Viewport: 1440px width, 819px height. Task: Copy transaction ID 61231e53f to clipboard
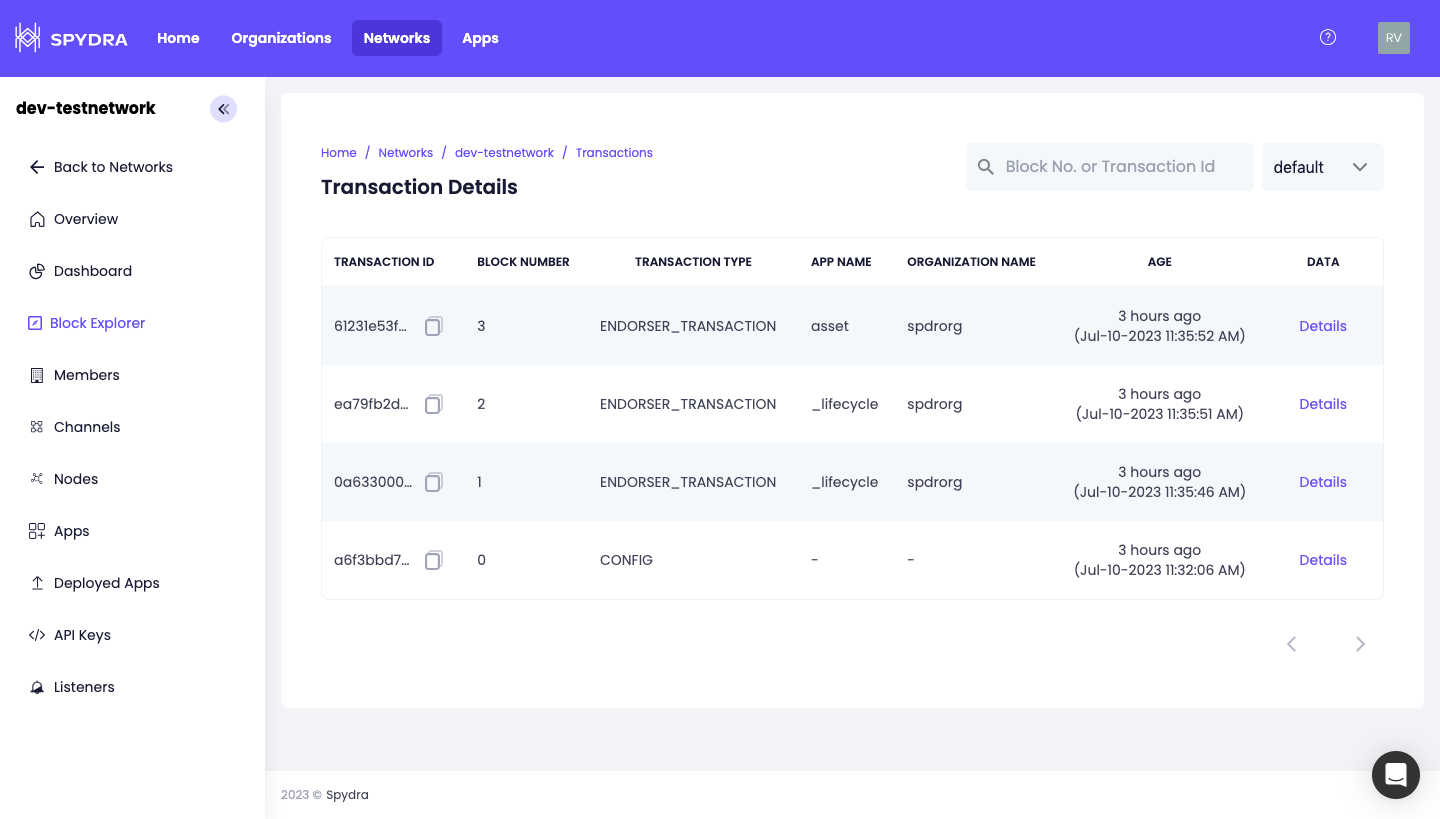433,326
